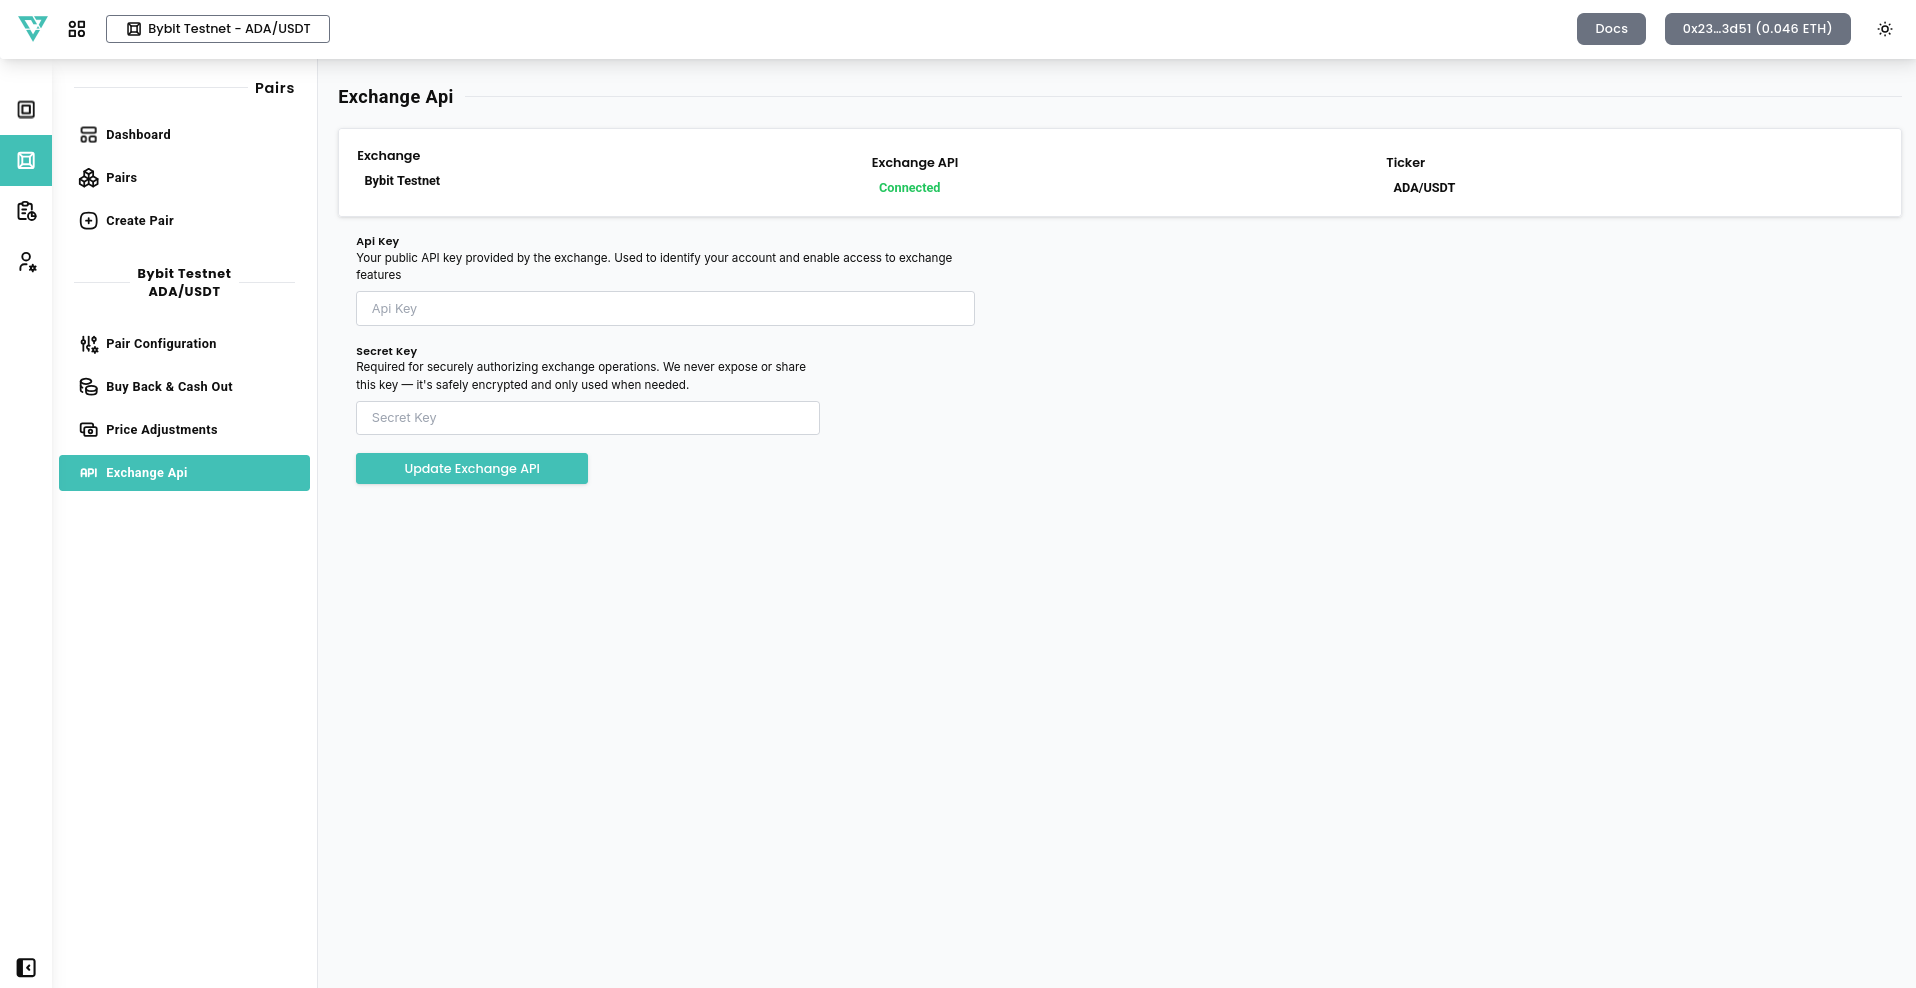Open Pair Configuration settings
This screenshot has width=1916, height=988.
160,344
